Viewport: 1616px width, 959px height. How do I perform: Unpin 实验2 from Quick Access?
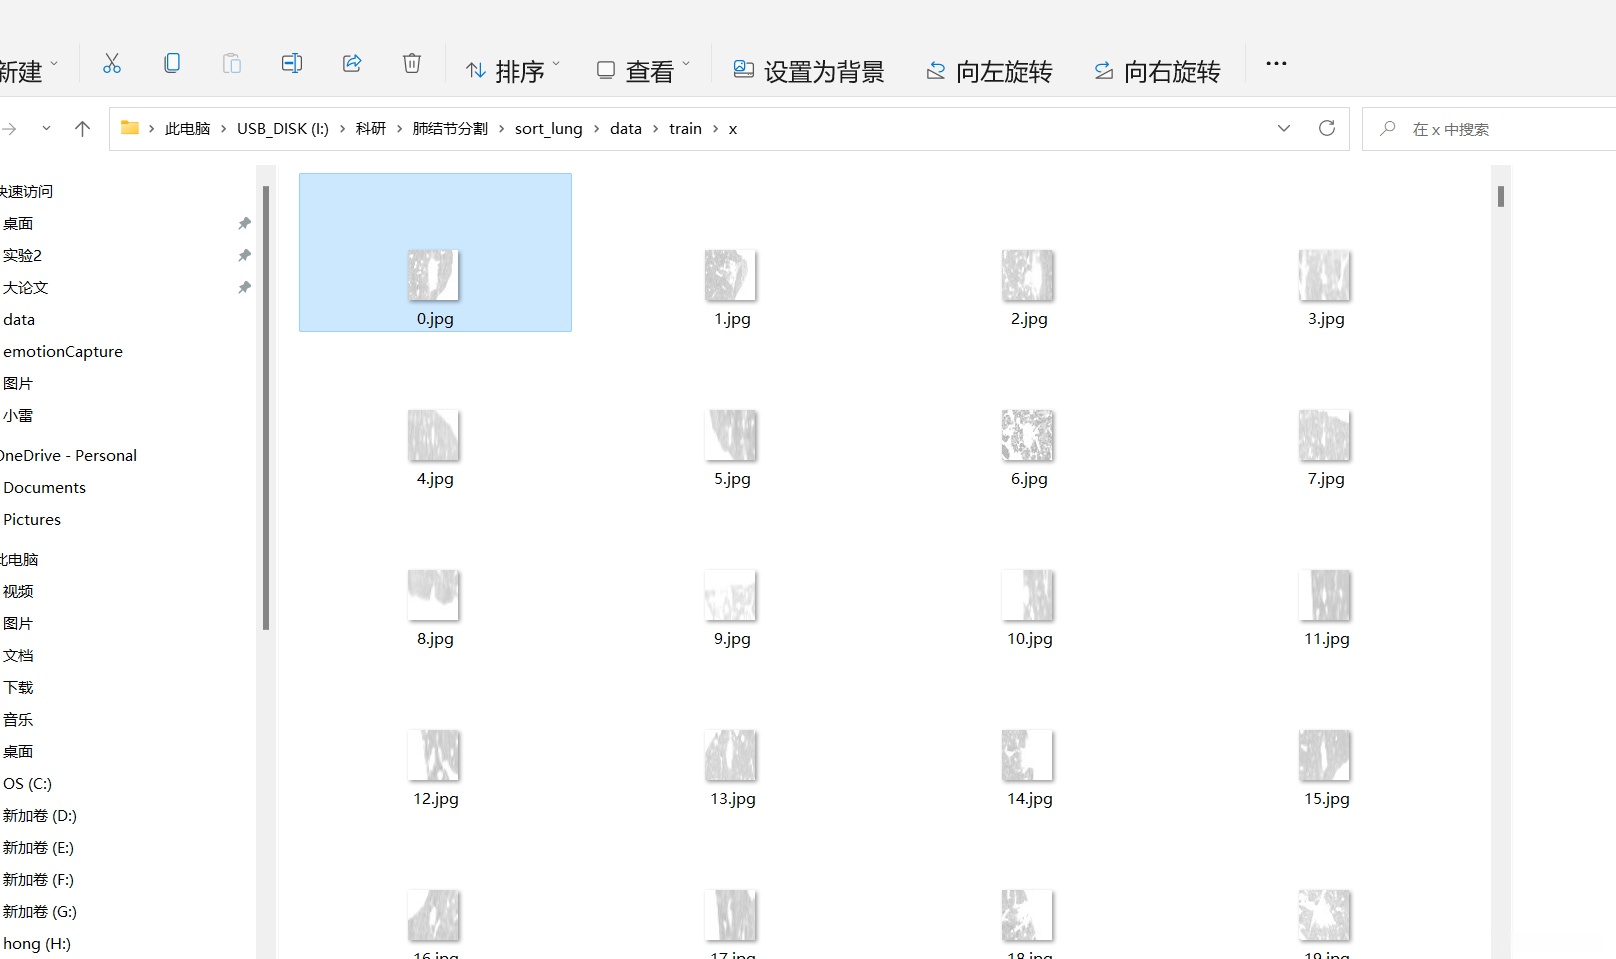pyautogui.click(x=244, y=255)
